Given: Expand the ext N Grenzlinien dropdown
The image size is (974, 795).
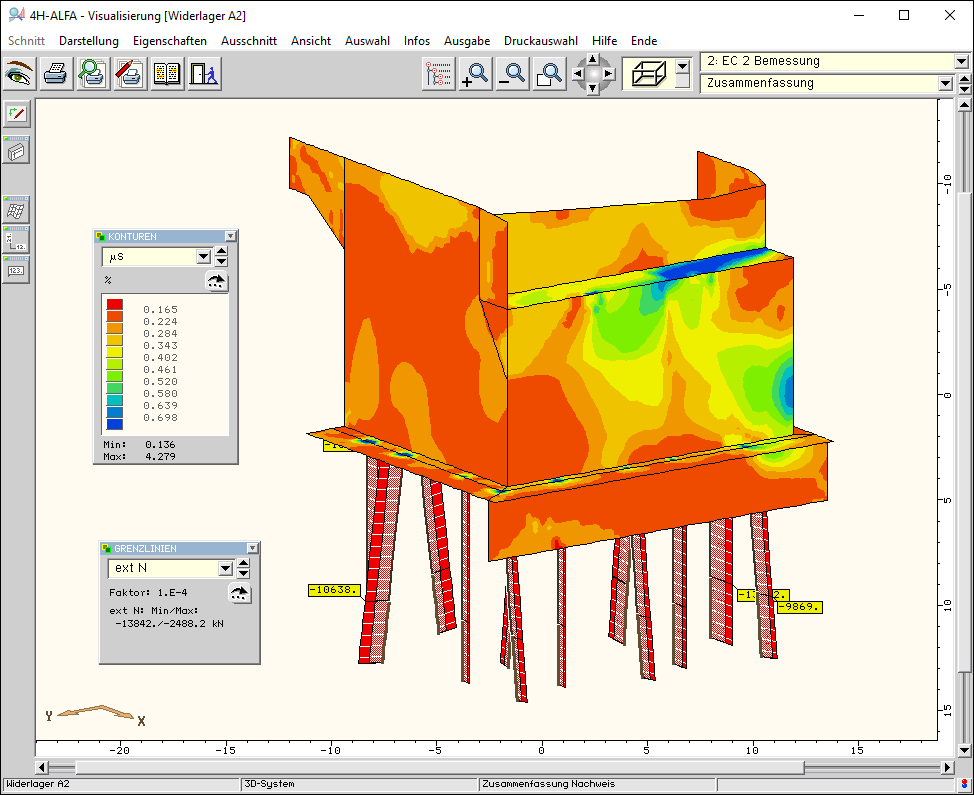Looking at the screenshot, I should coord(226,569).
